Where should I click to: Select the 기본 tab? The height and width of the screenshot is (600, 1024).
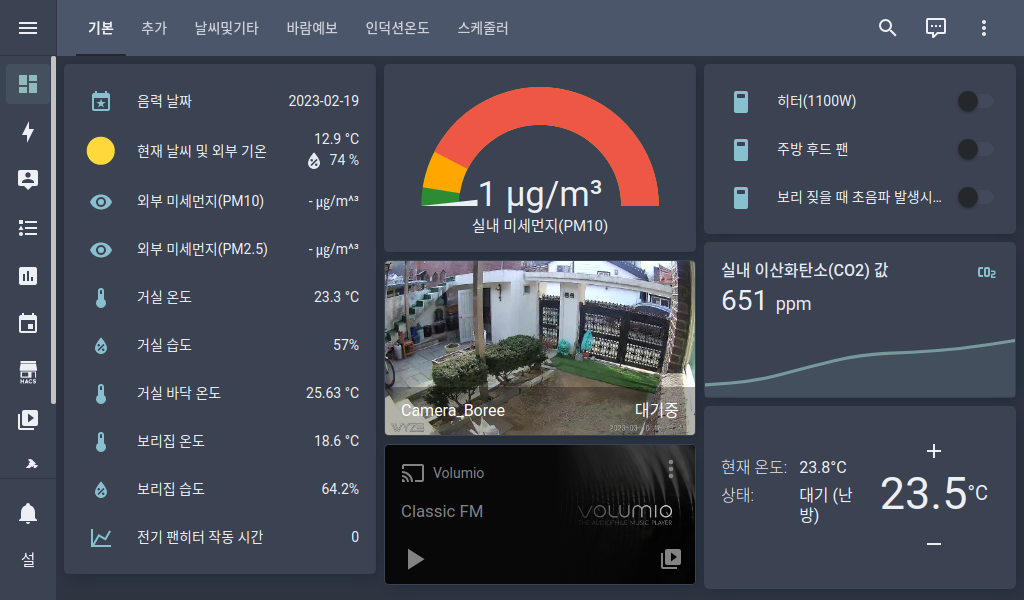point(101,28)
